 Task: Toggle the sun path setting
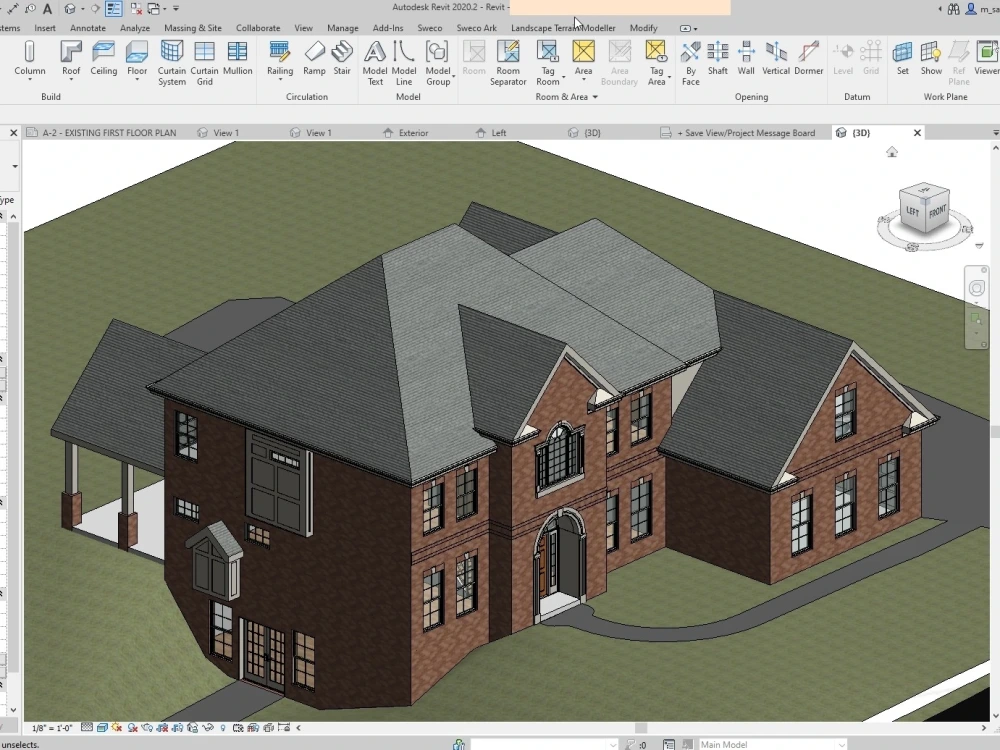pyautogui.click(x=117, y=727)
